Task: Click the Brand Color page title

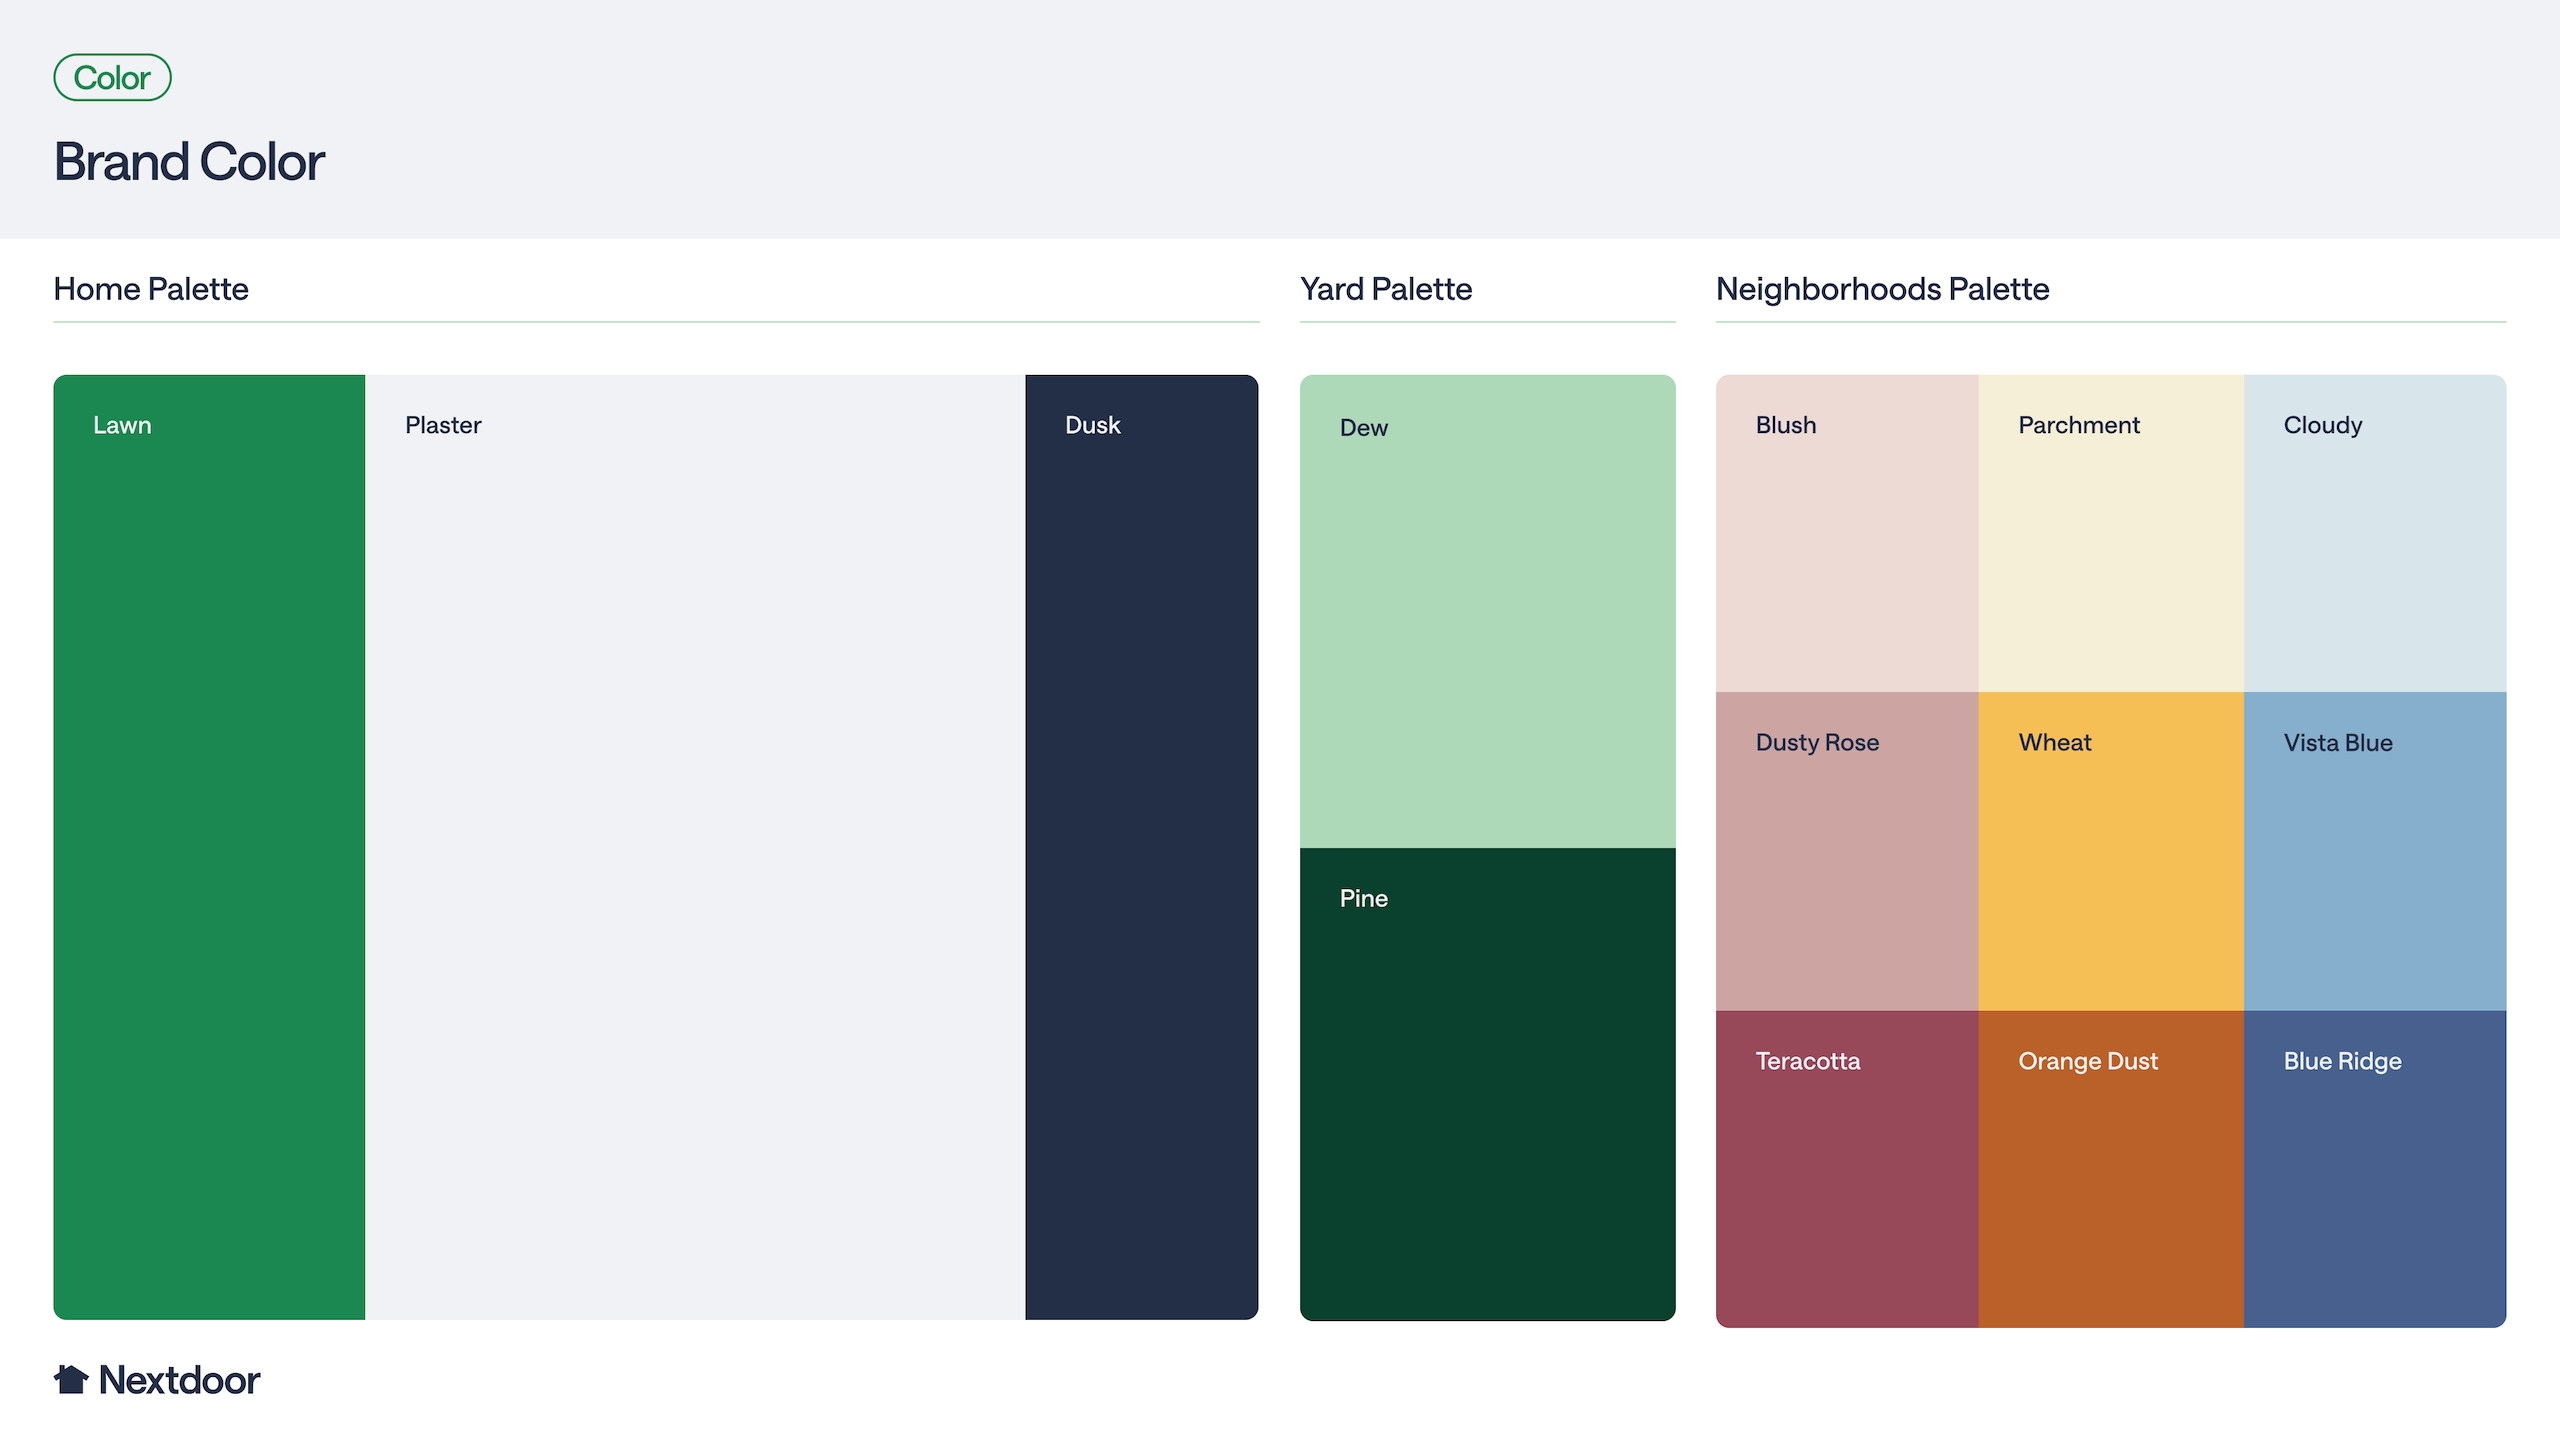Action: pos(190,160)
